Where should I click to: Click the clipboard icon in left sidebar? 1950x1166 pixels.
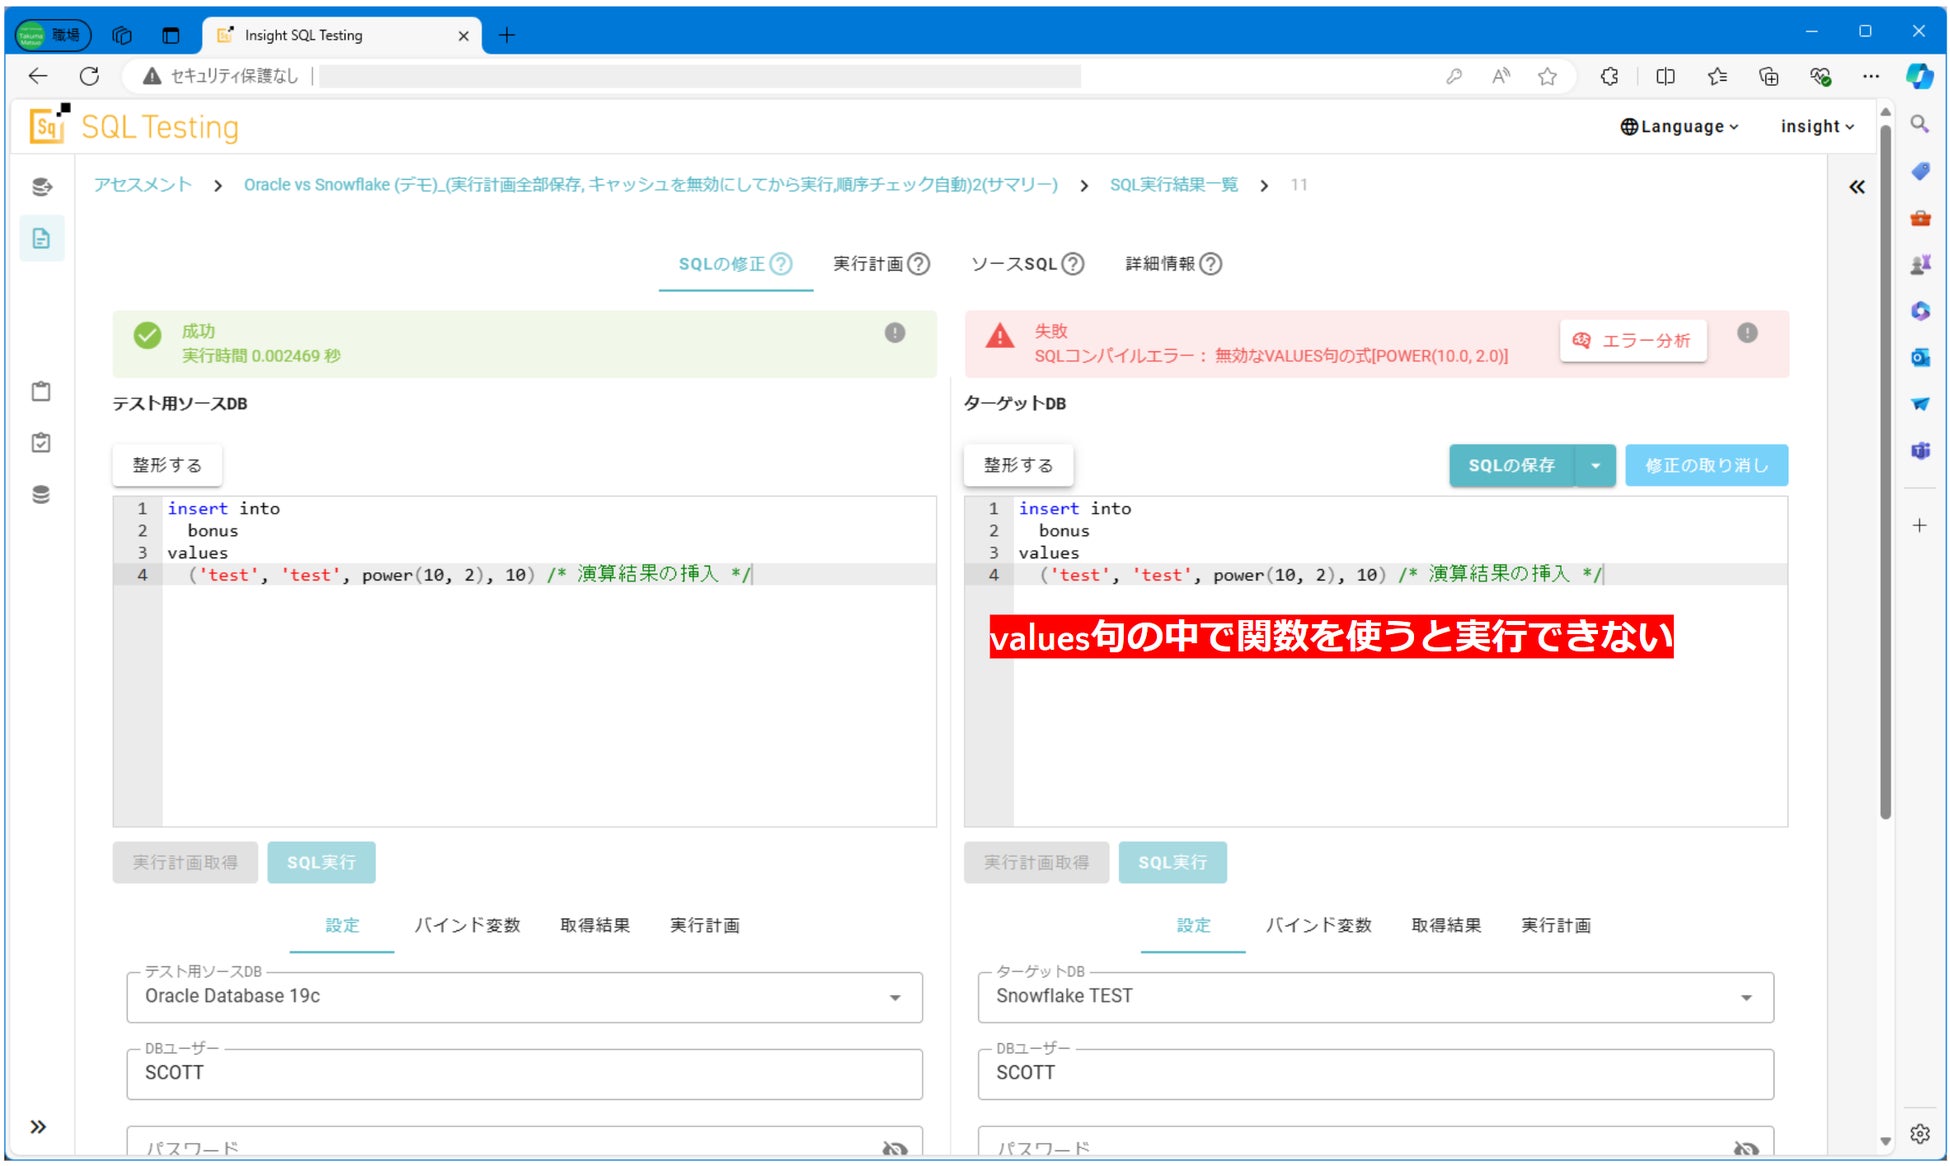(41, 391)
